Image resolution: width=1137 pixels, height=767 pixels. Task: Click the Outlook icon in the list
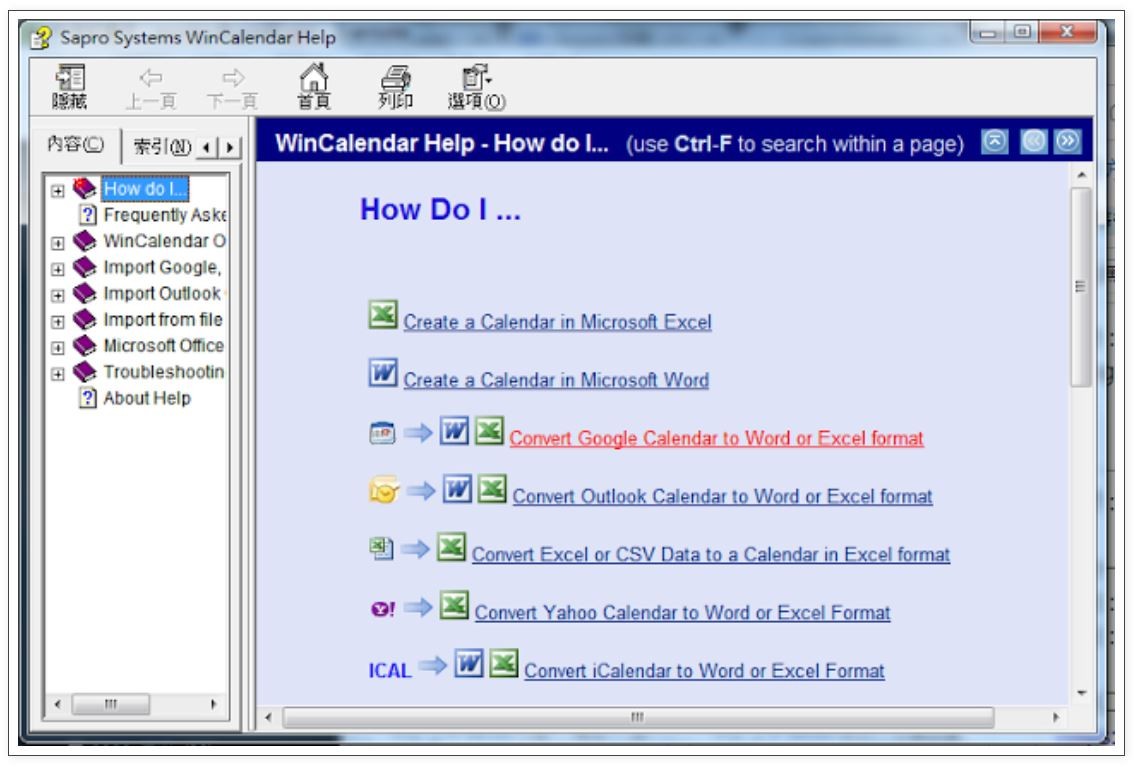(x=384, y=490)
